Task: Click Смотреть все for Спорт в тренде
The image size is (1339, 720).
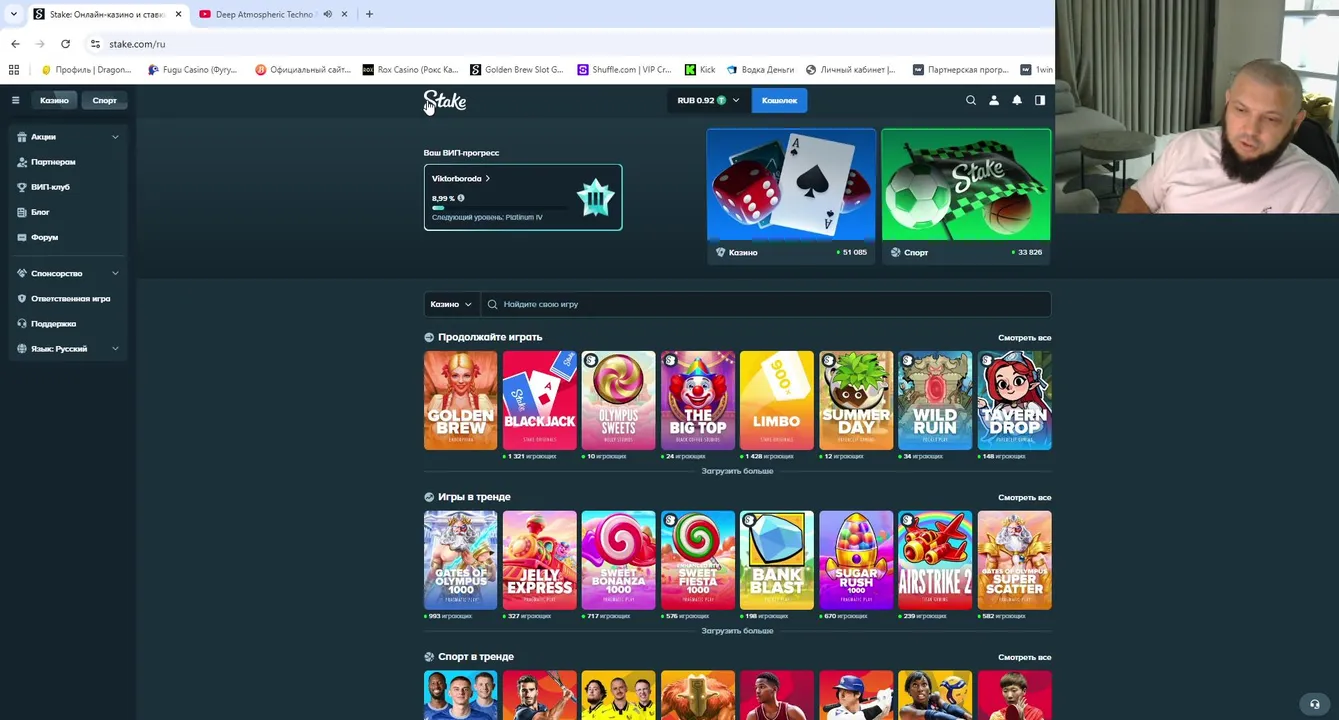Action: tap(1024, 657)
